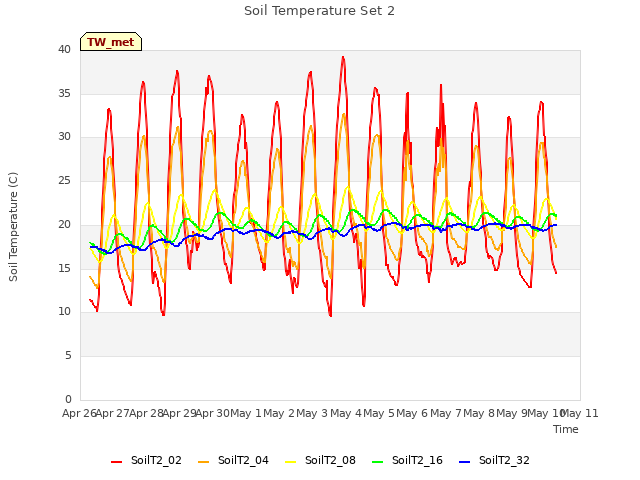This screenshot has height=480, width=640.
Task: Click the May 1 x-axis label
Action: (x=246, y=413)
